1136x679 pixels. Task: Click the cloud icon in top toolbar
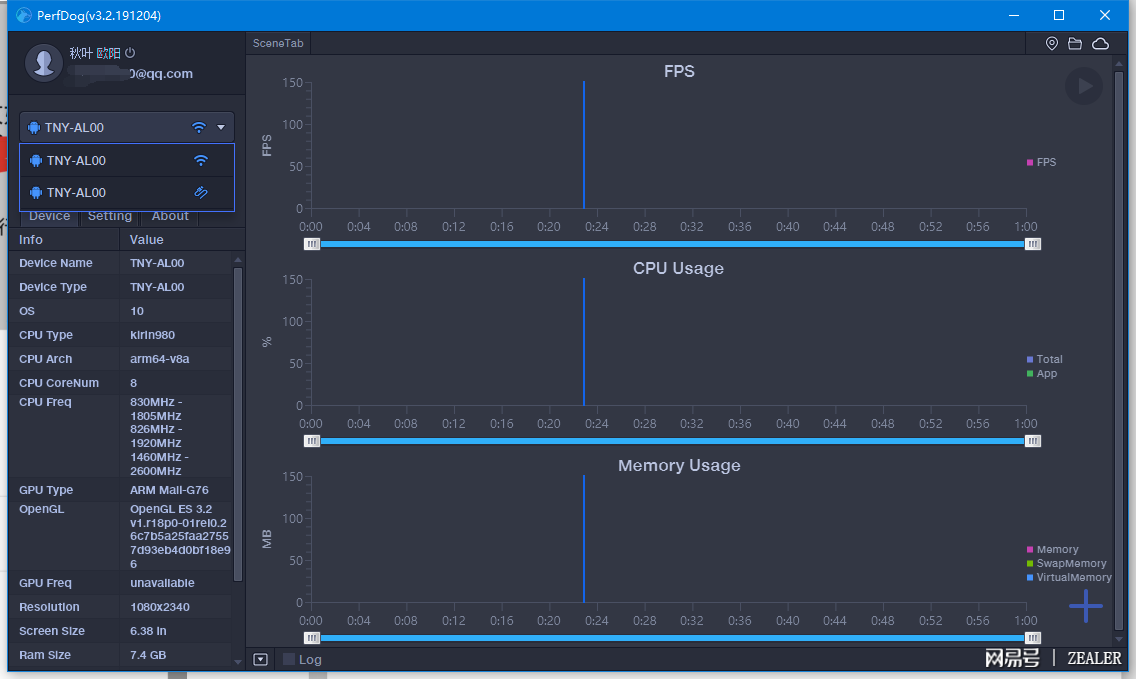(x=1100, y=44)
